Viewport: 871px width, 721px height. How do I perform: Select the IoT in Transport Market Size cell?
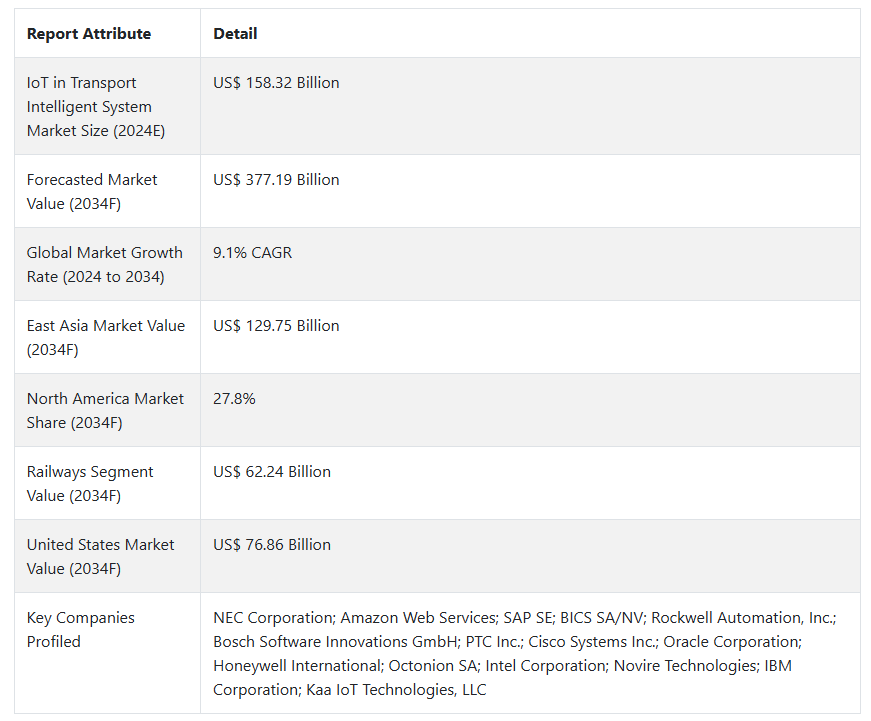coord(96,107)
